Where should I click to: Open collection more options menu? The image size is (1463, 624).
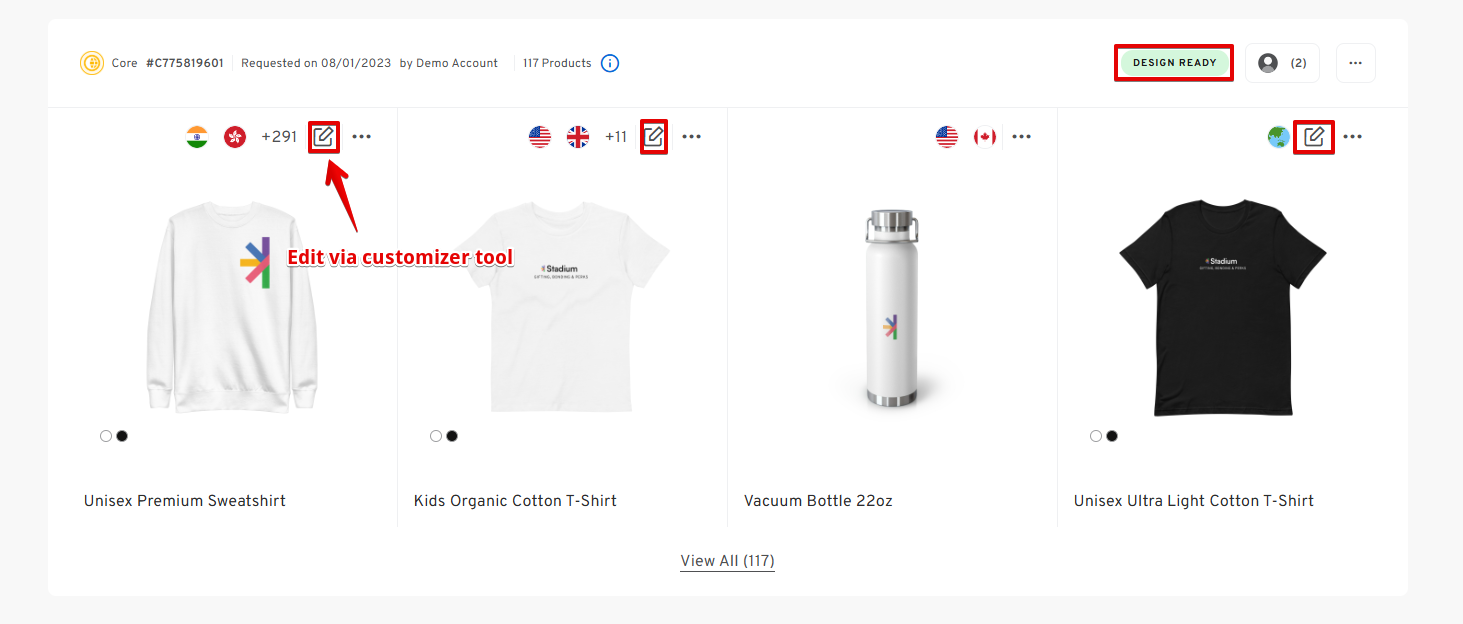click(x=1355, y=63)
